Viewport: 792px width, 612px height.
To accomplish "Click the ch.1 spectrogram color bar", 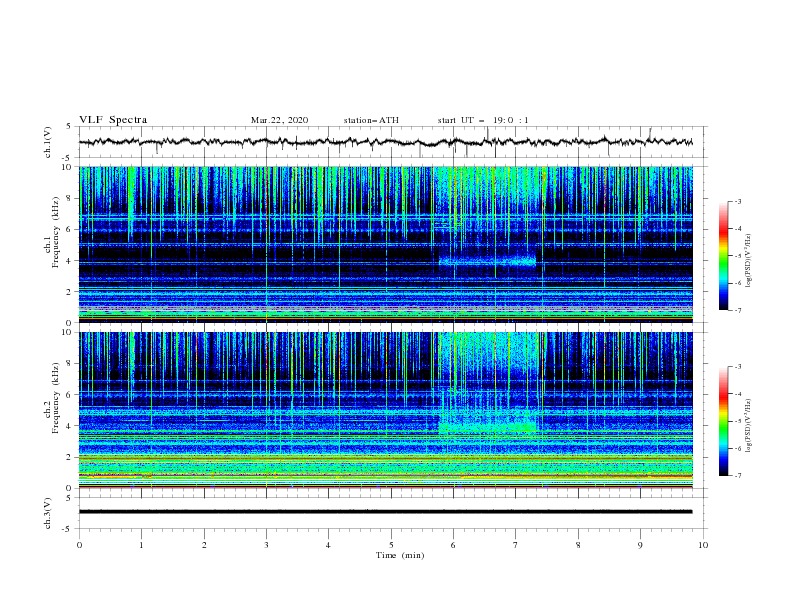I will click(723, 256).
